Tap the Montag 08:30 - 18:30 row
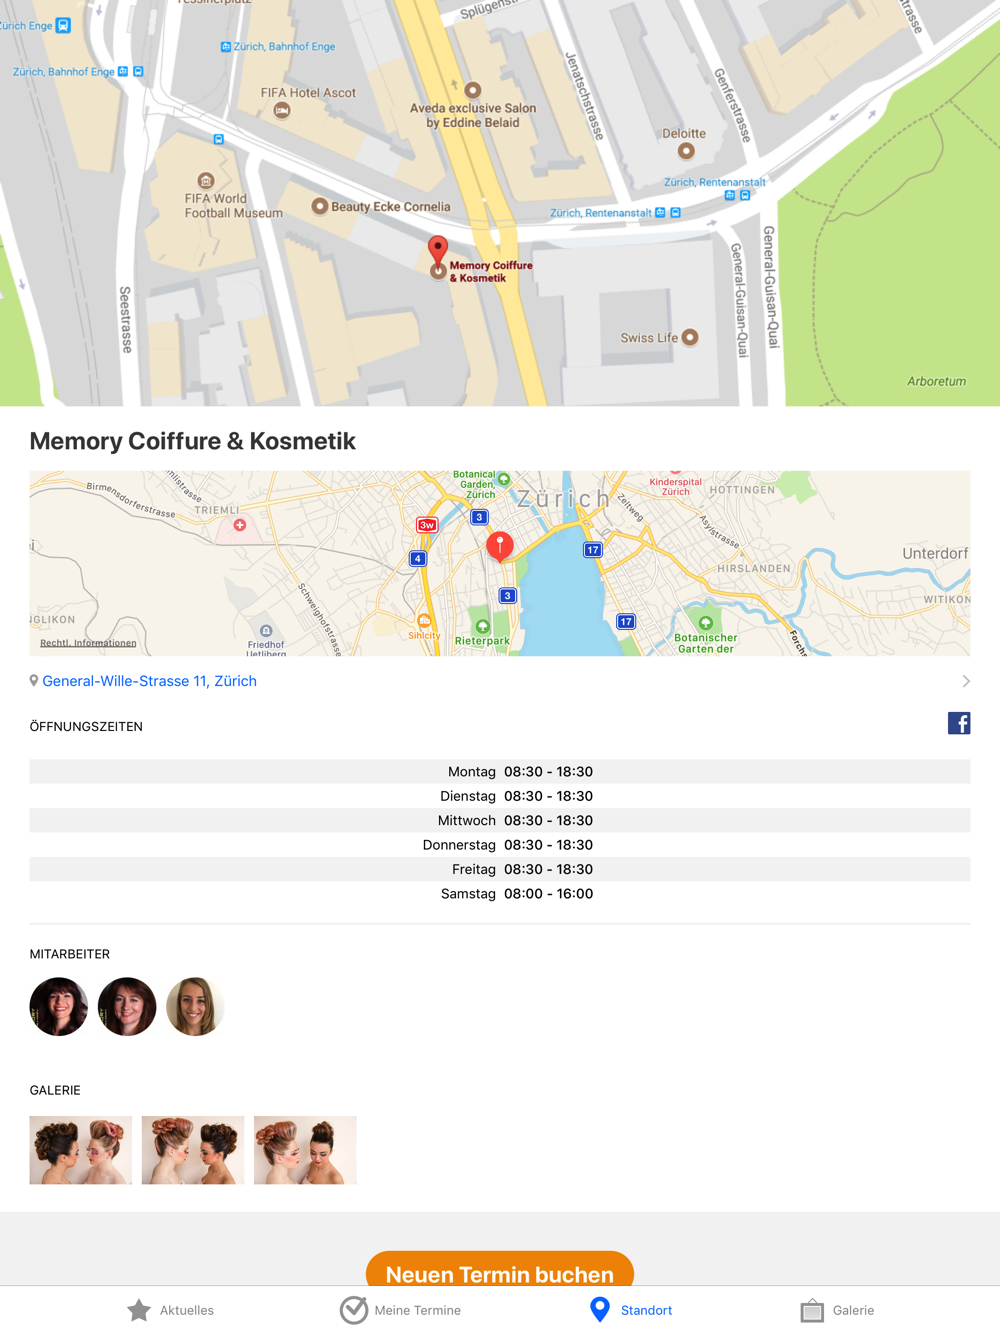 500,772
